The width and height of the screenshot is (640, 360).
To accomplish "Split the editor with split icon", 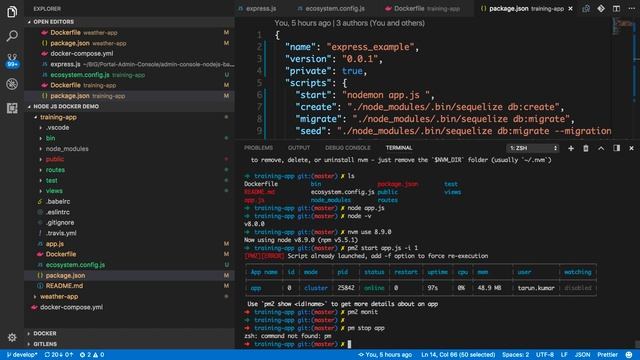I will [x=616, y=8].
